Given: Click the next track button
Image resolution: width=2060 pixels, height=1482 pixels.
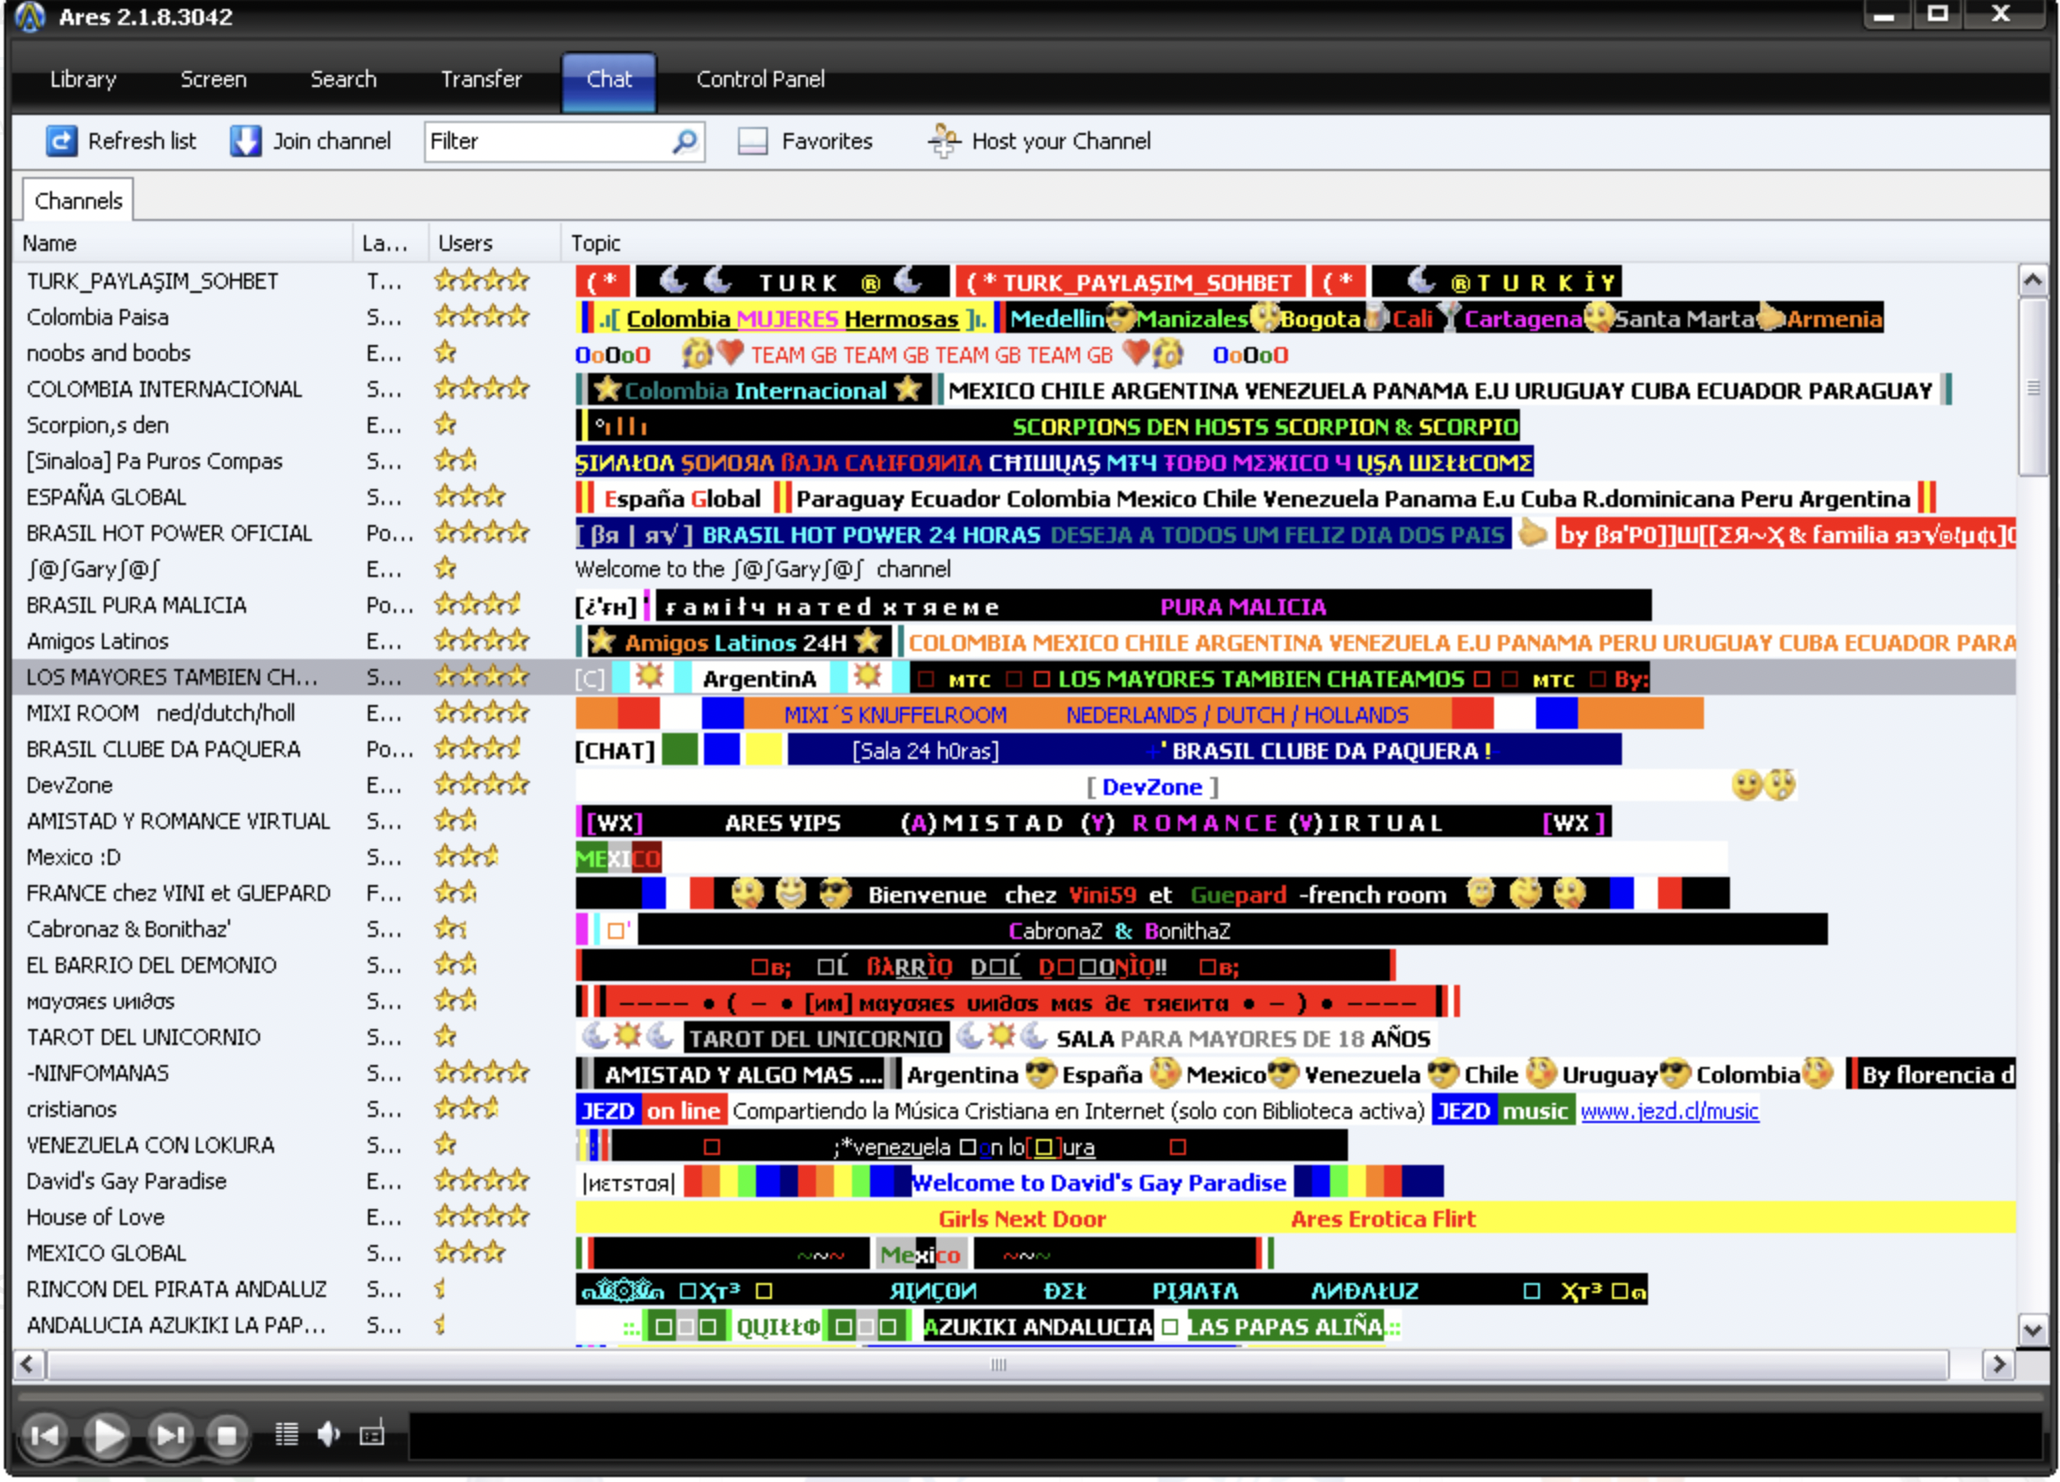Looking at the screenshot, I should coord(169,1435).
